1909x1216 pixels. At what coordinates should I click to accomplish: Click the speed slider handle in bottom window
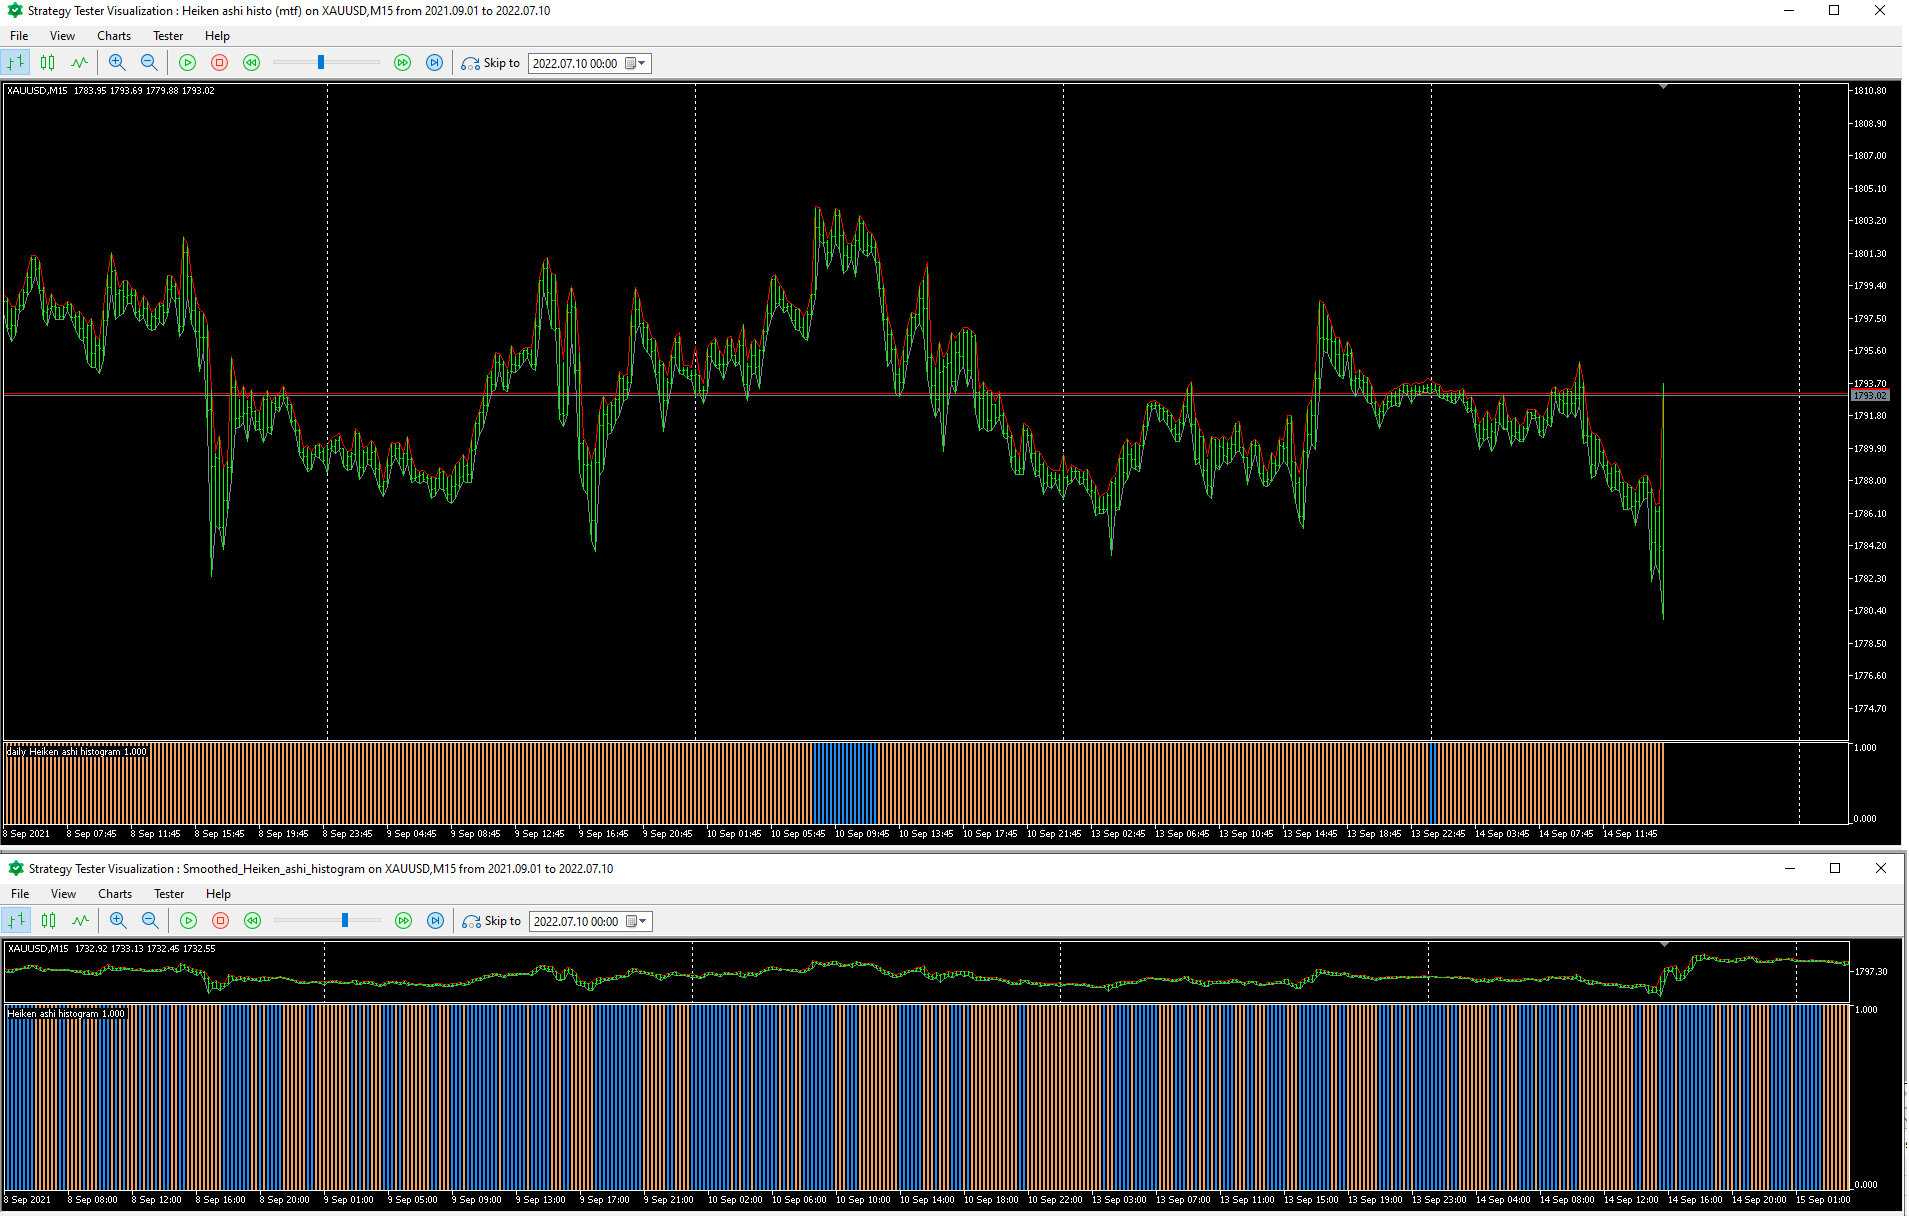(x=345, y=920)
